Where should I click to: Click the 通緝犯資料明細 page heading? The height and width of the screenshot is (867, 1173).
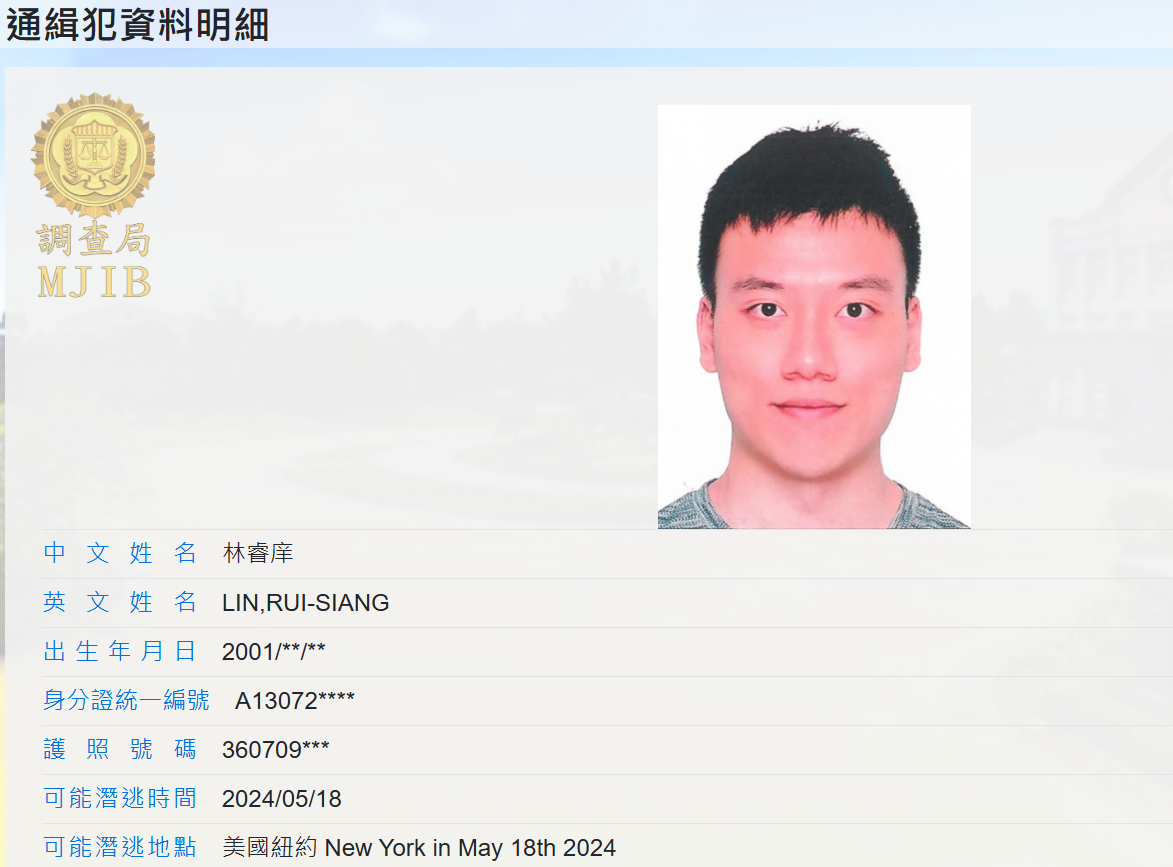click(x=138, y=25)
